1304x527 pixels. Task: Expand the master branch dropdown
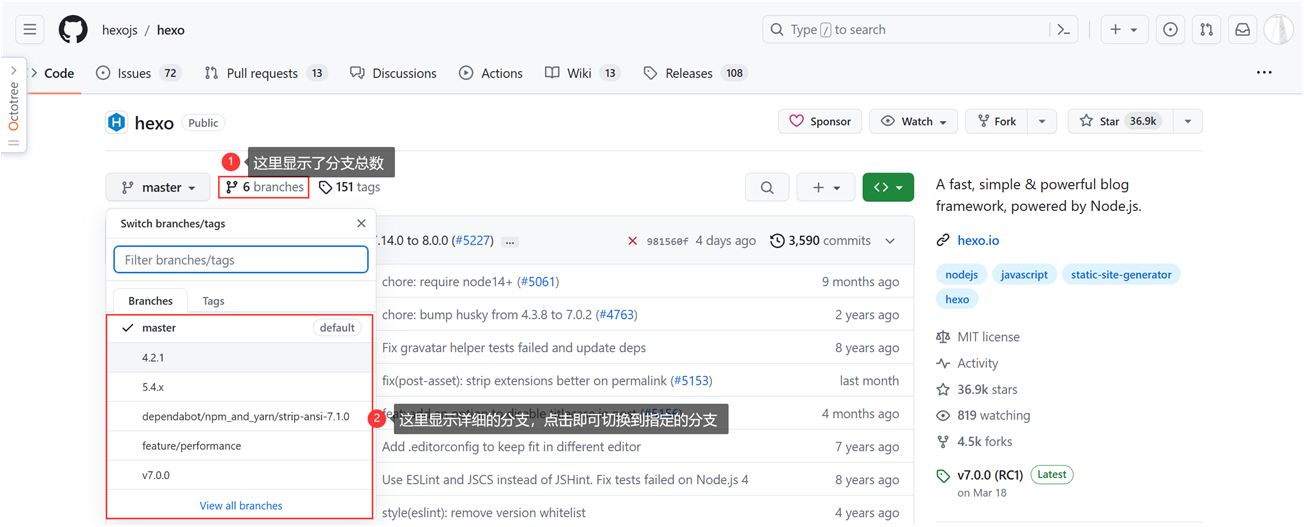click(158, 187)
